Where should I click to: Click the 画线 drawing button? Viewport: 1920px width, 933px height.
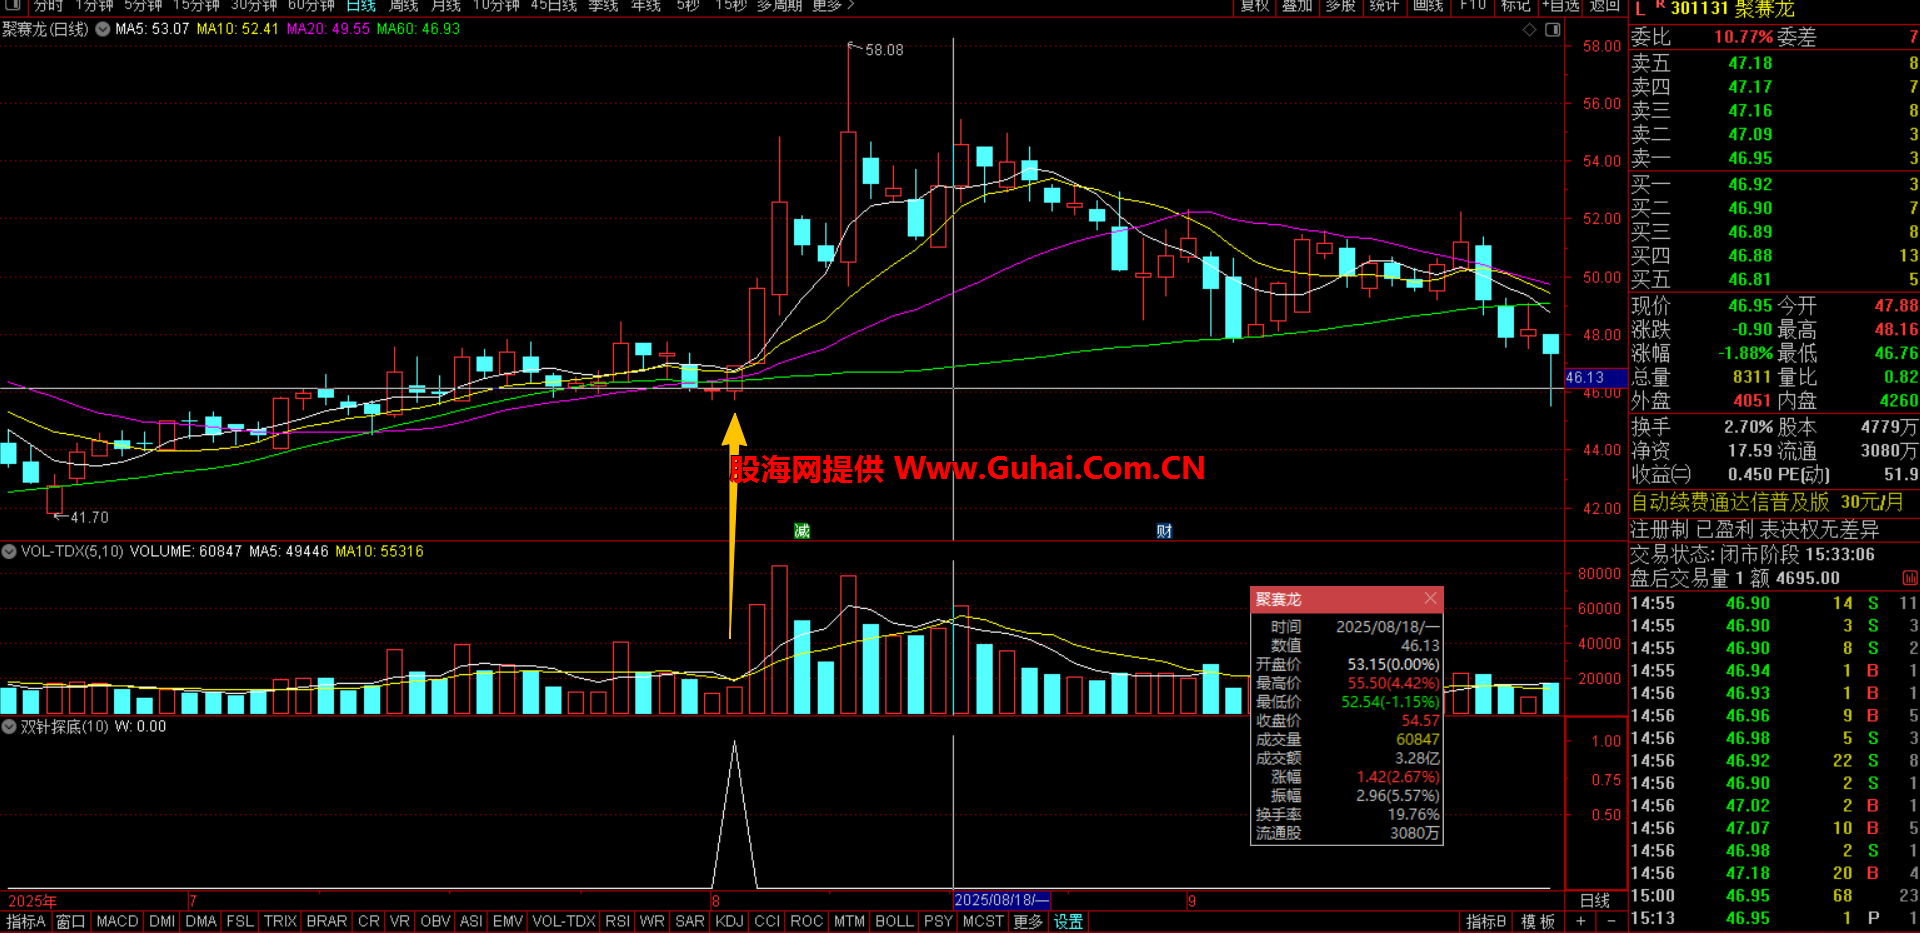(1428, 6)
